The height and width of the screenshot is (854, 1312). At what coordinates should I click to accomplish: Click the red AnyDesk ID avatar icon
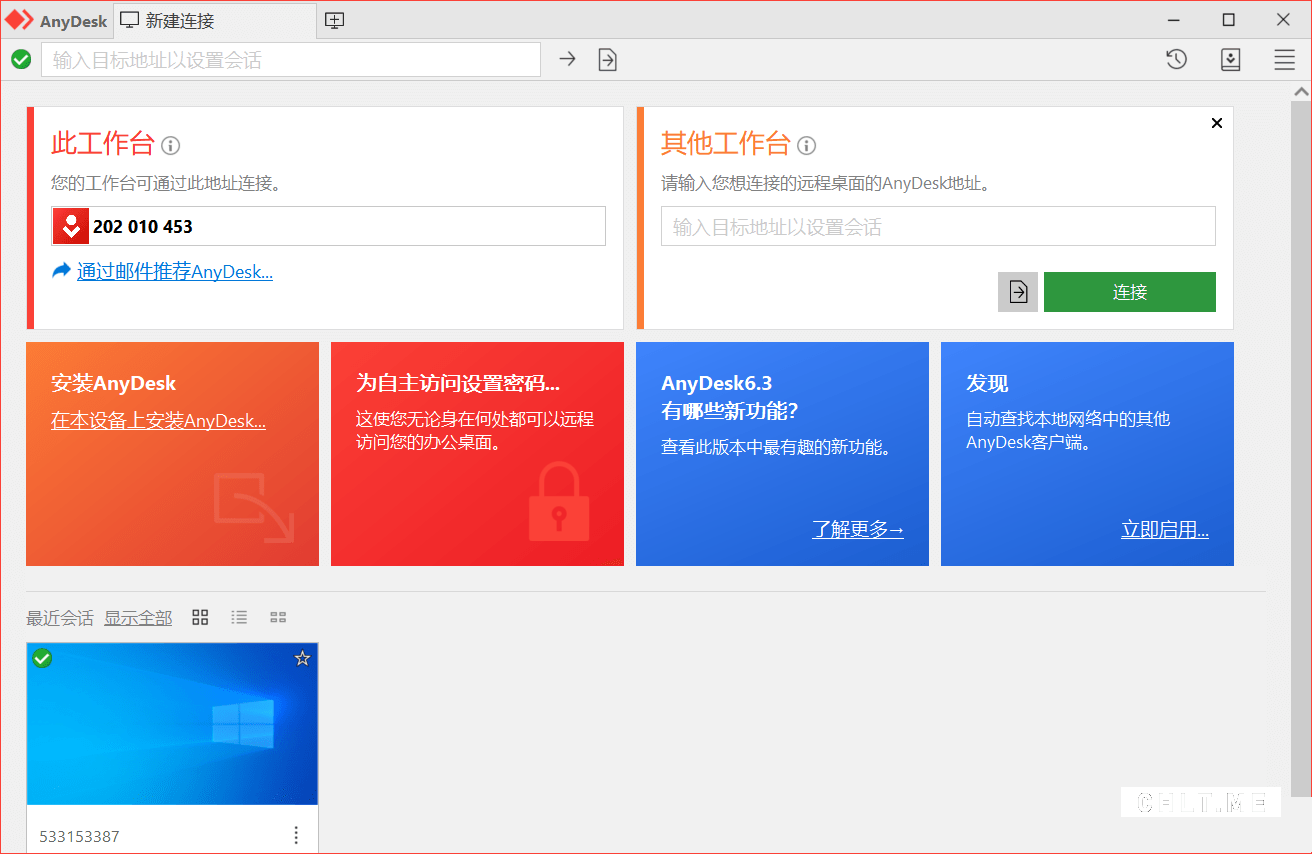click(x=71, y=226)
